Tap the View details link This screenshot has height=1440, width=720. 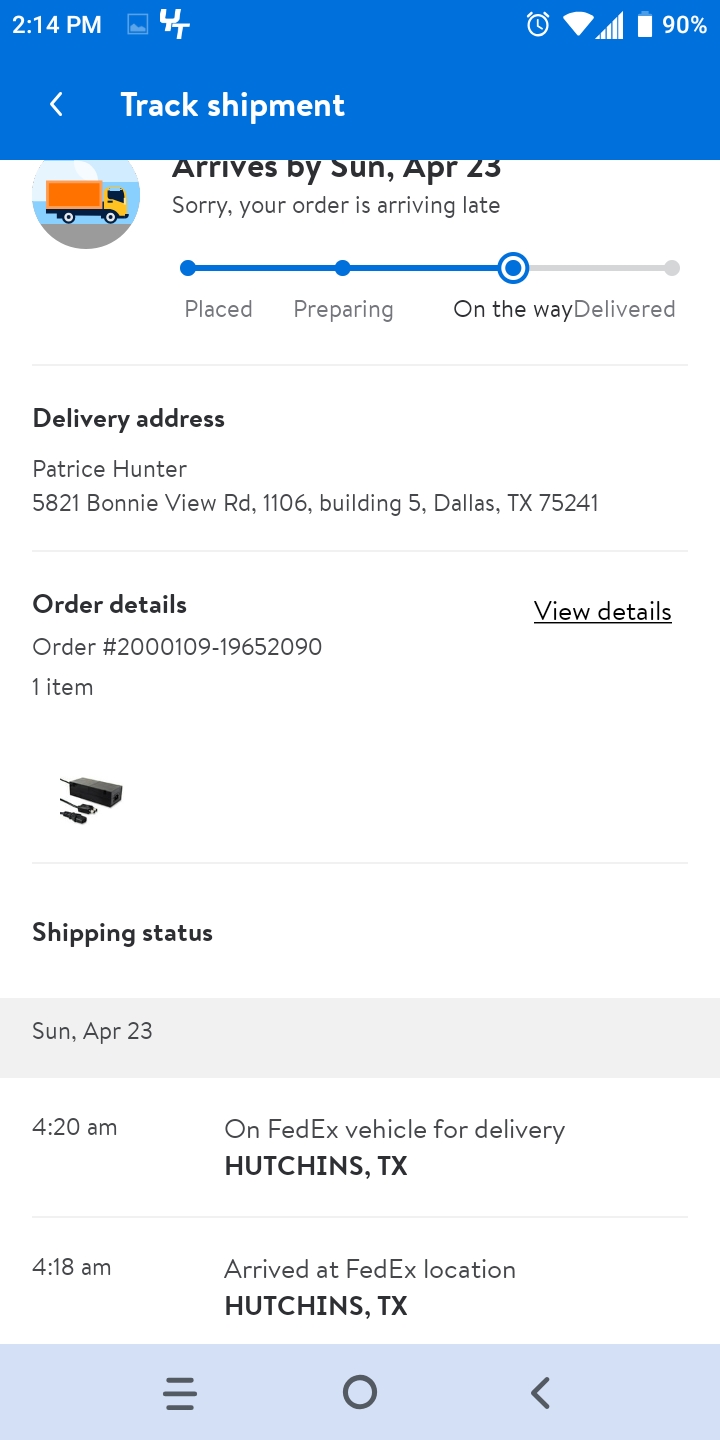(x=602, y=611)
